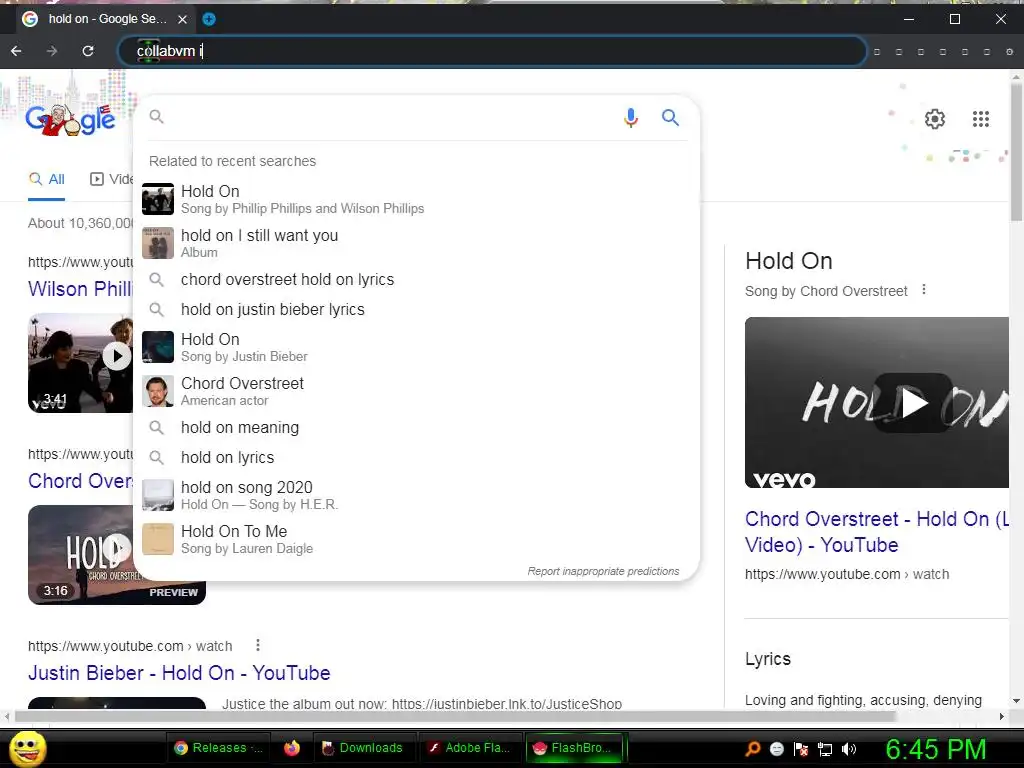This screenshot has height=768, width=1024.
Task: Play the Wilson Phillips video thumbnail showing 3:41
Action: 80,362
